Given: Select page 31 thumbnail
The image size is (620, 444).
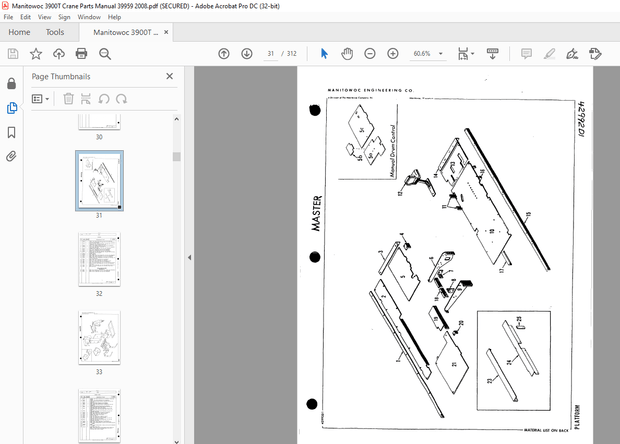Looking at the screenshot, I should 99,181.
